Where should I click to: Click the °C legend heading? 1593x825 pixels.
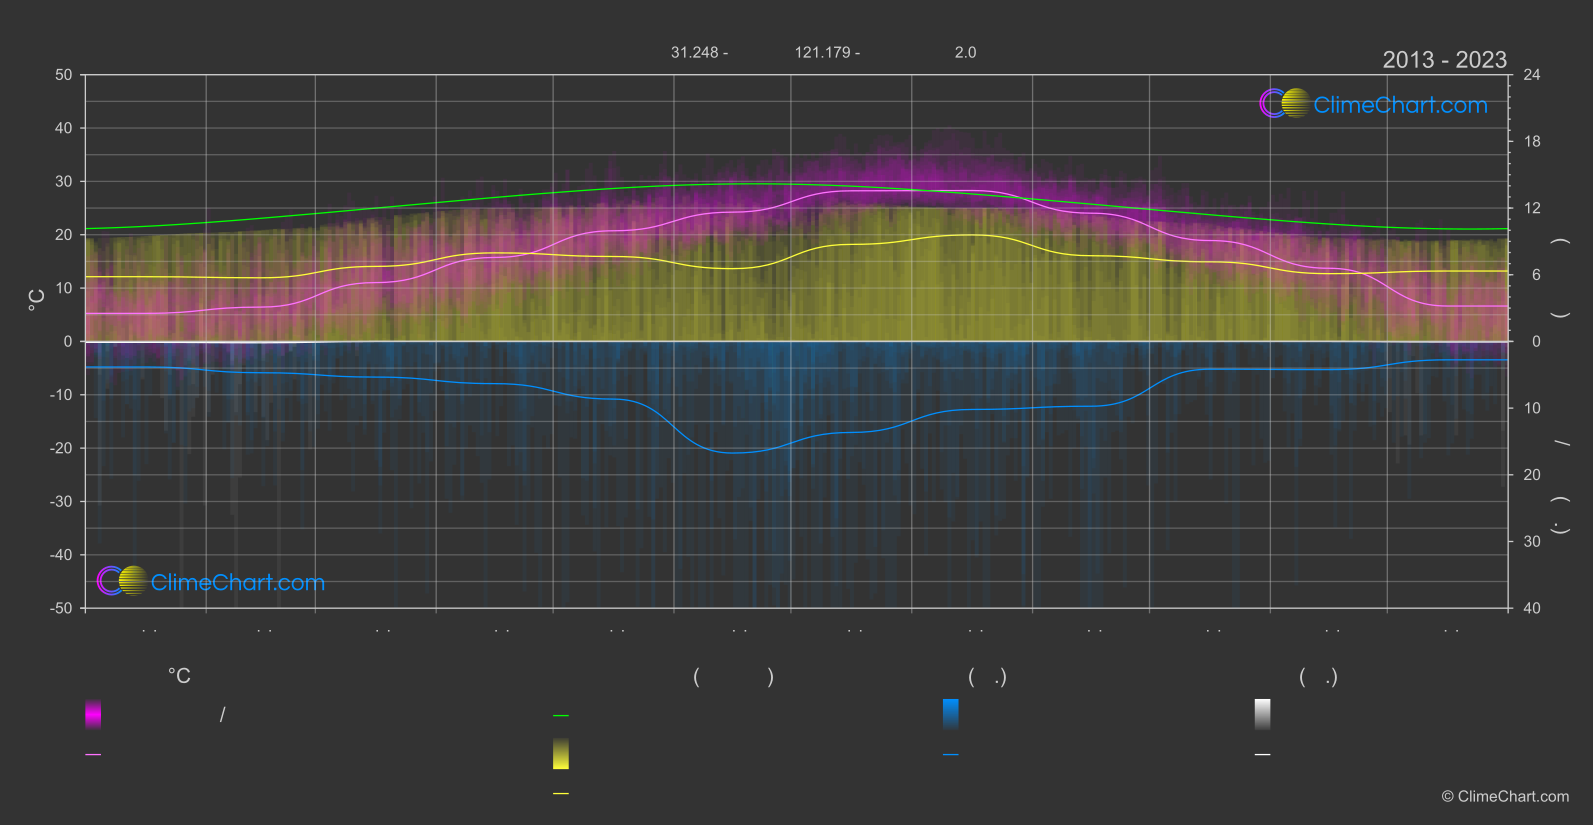179,677
